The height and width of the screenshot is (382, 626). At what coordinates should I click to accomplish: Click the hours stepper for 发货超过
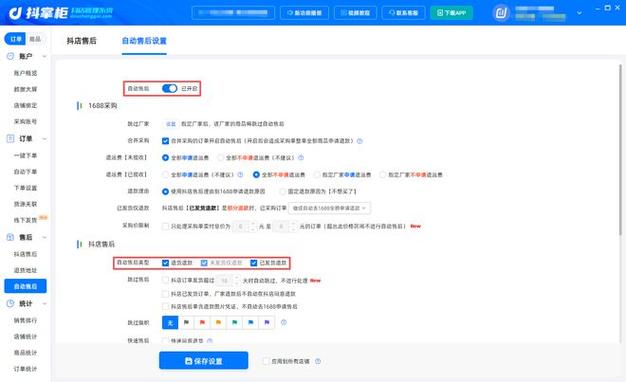[x=236, y=281]
